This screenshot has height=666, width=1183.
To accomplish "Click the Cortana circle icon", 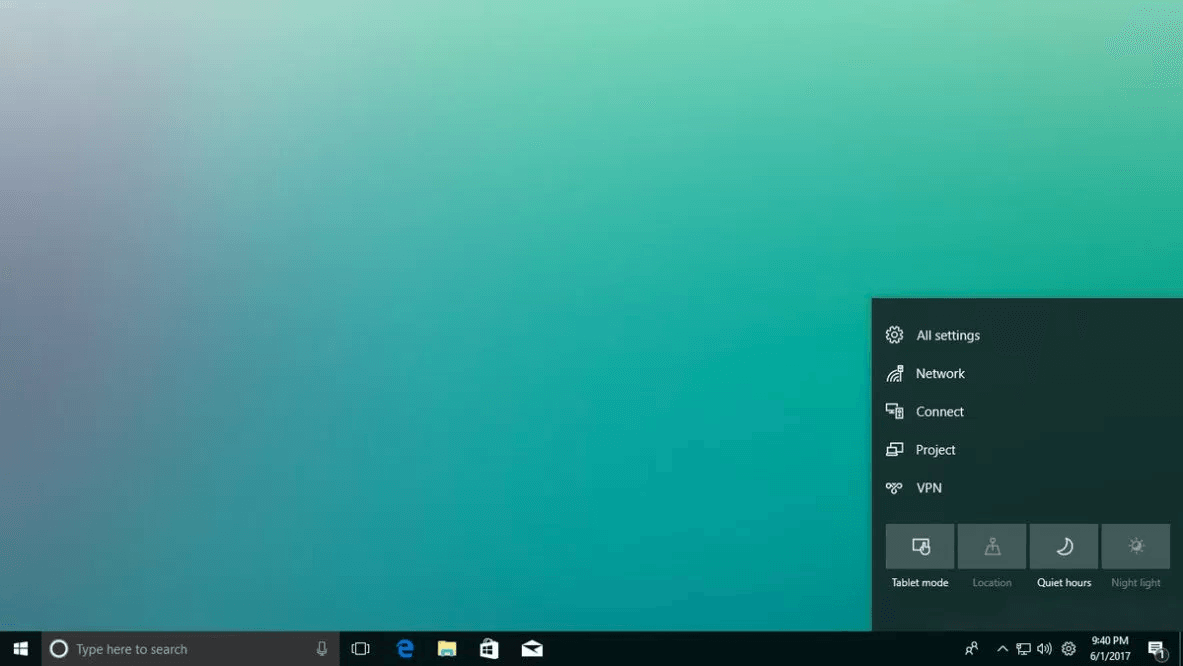I will [59, 649].
